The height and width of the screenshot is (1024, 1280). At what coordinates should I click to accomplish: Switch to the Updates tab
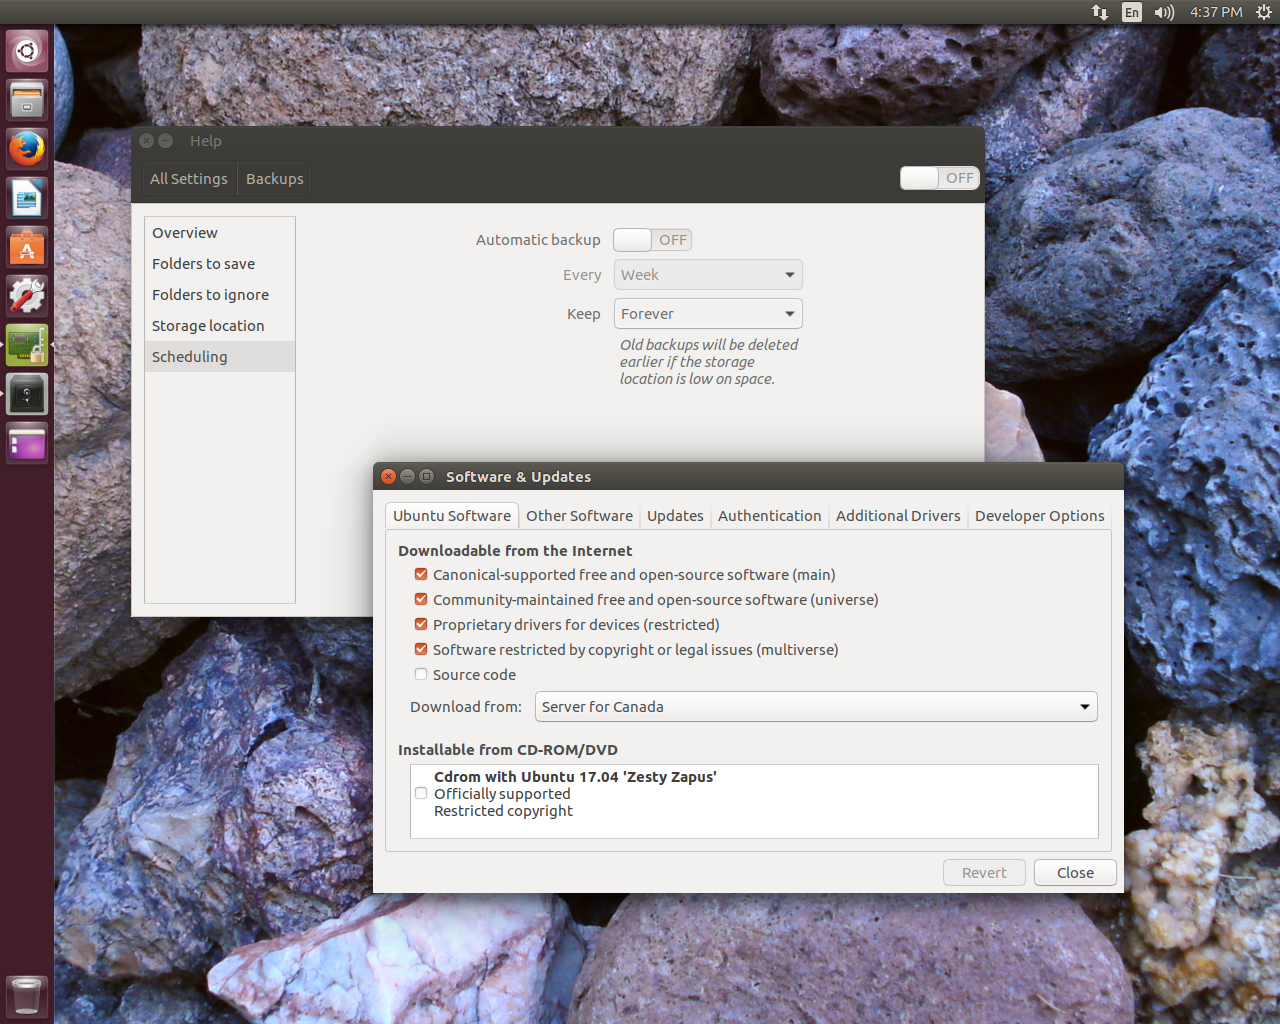(675, 516)
